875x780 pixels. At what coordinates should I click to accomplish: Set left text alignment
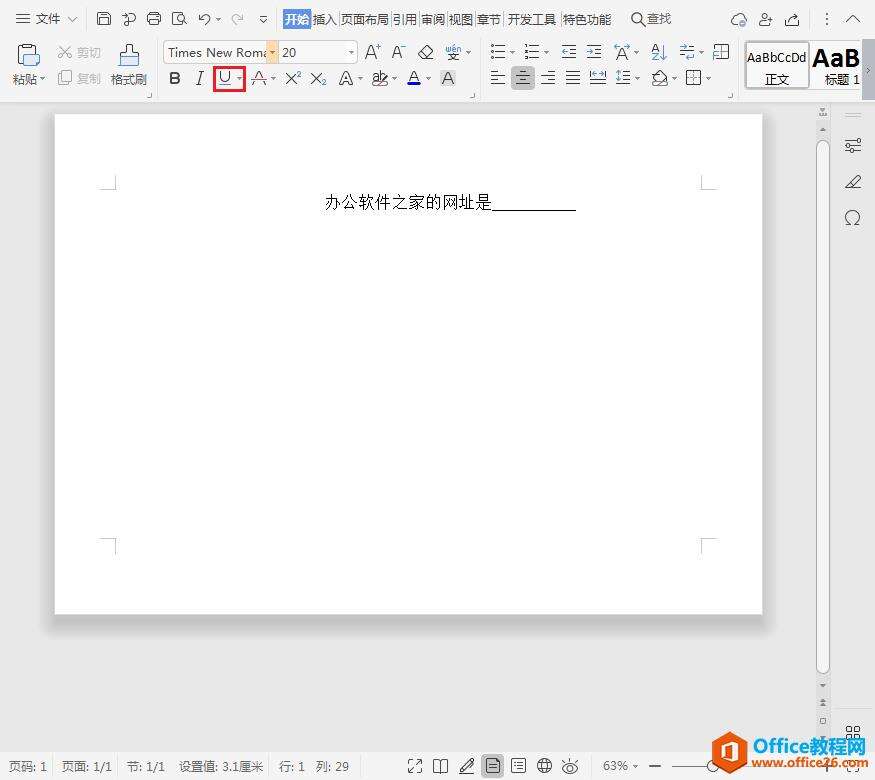point(497,78)
